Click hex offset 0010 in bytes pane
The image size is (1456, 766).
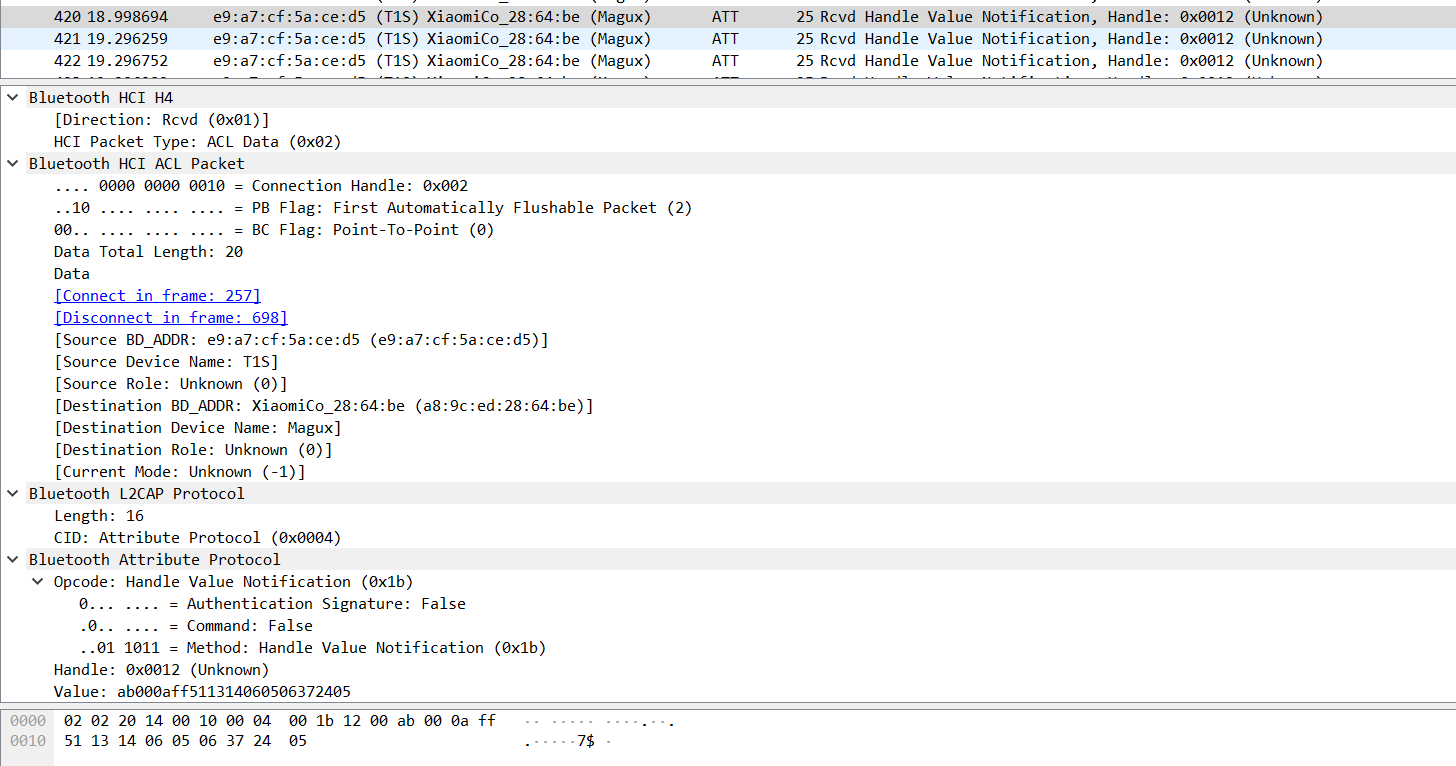click(26, 741)
